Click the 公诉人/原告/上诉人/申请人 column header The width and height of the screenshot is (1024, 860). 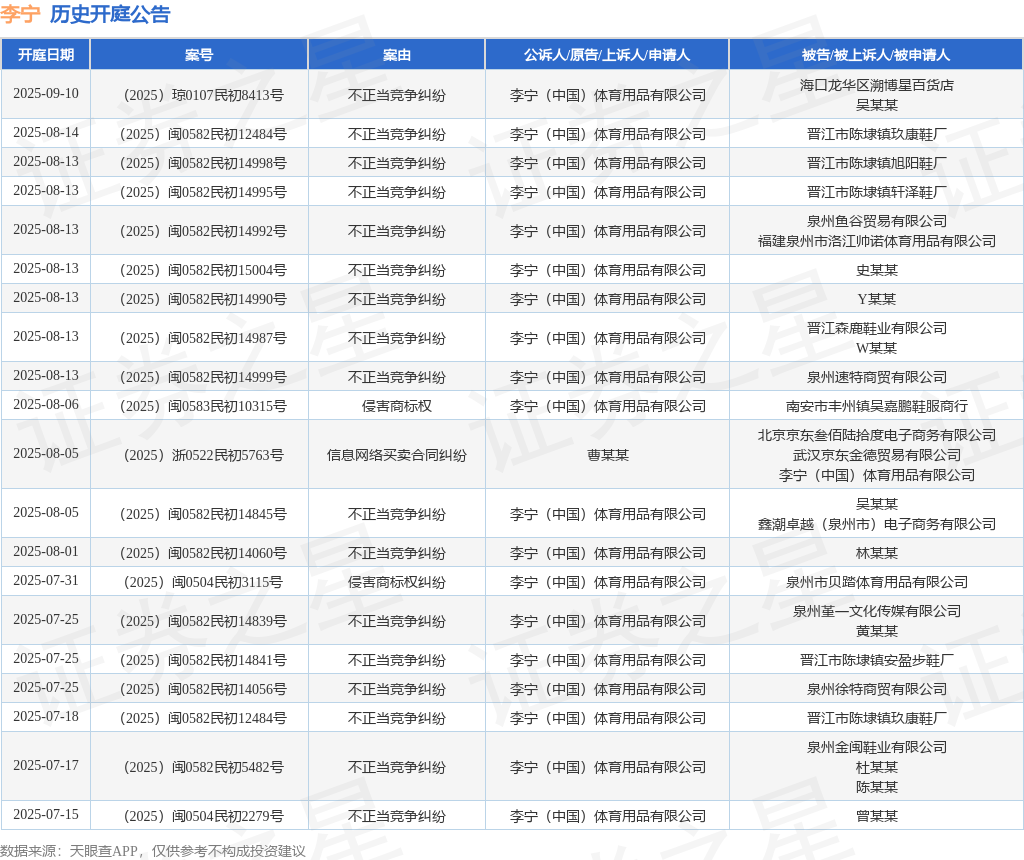pyautogui.click(x=607, y=55)
